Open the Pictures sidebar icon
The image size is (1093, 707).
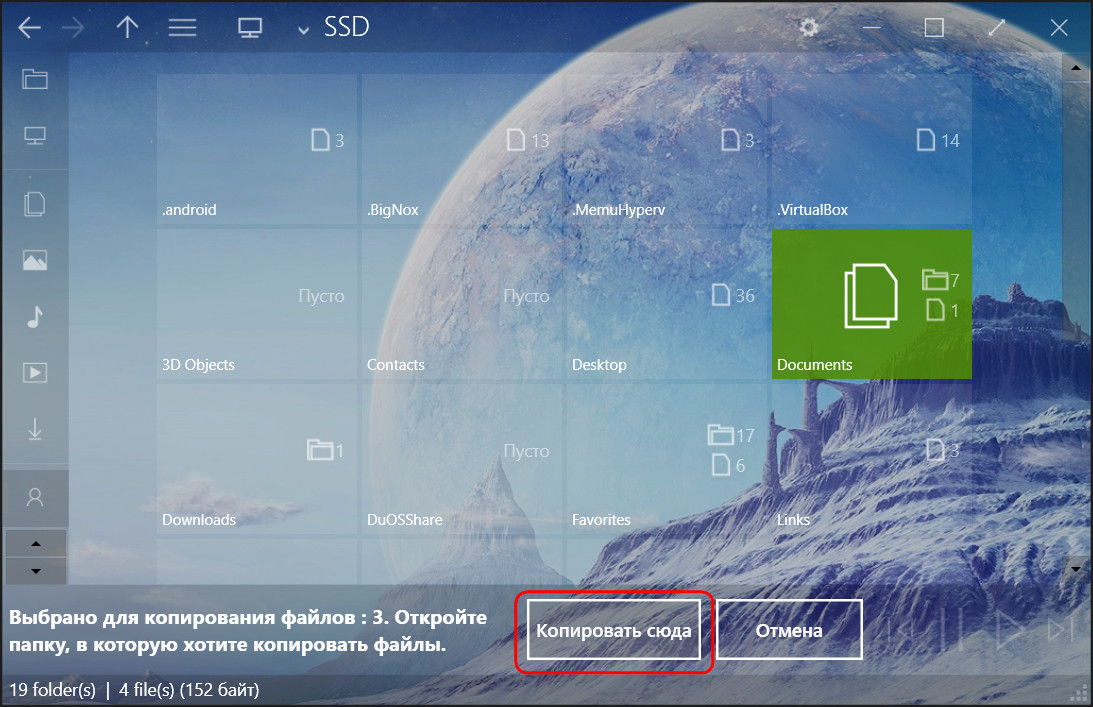[x=35, y=260]
